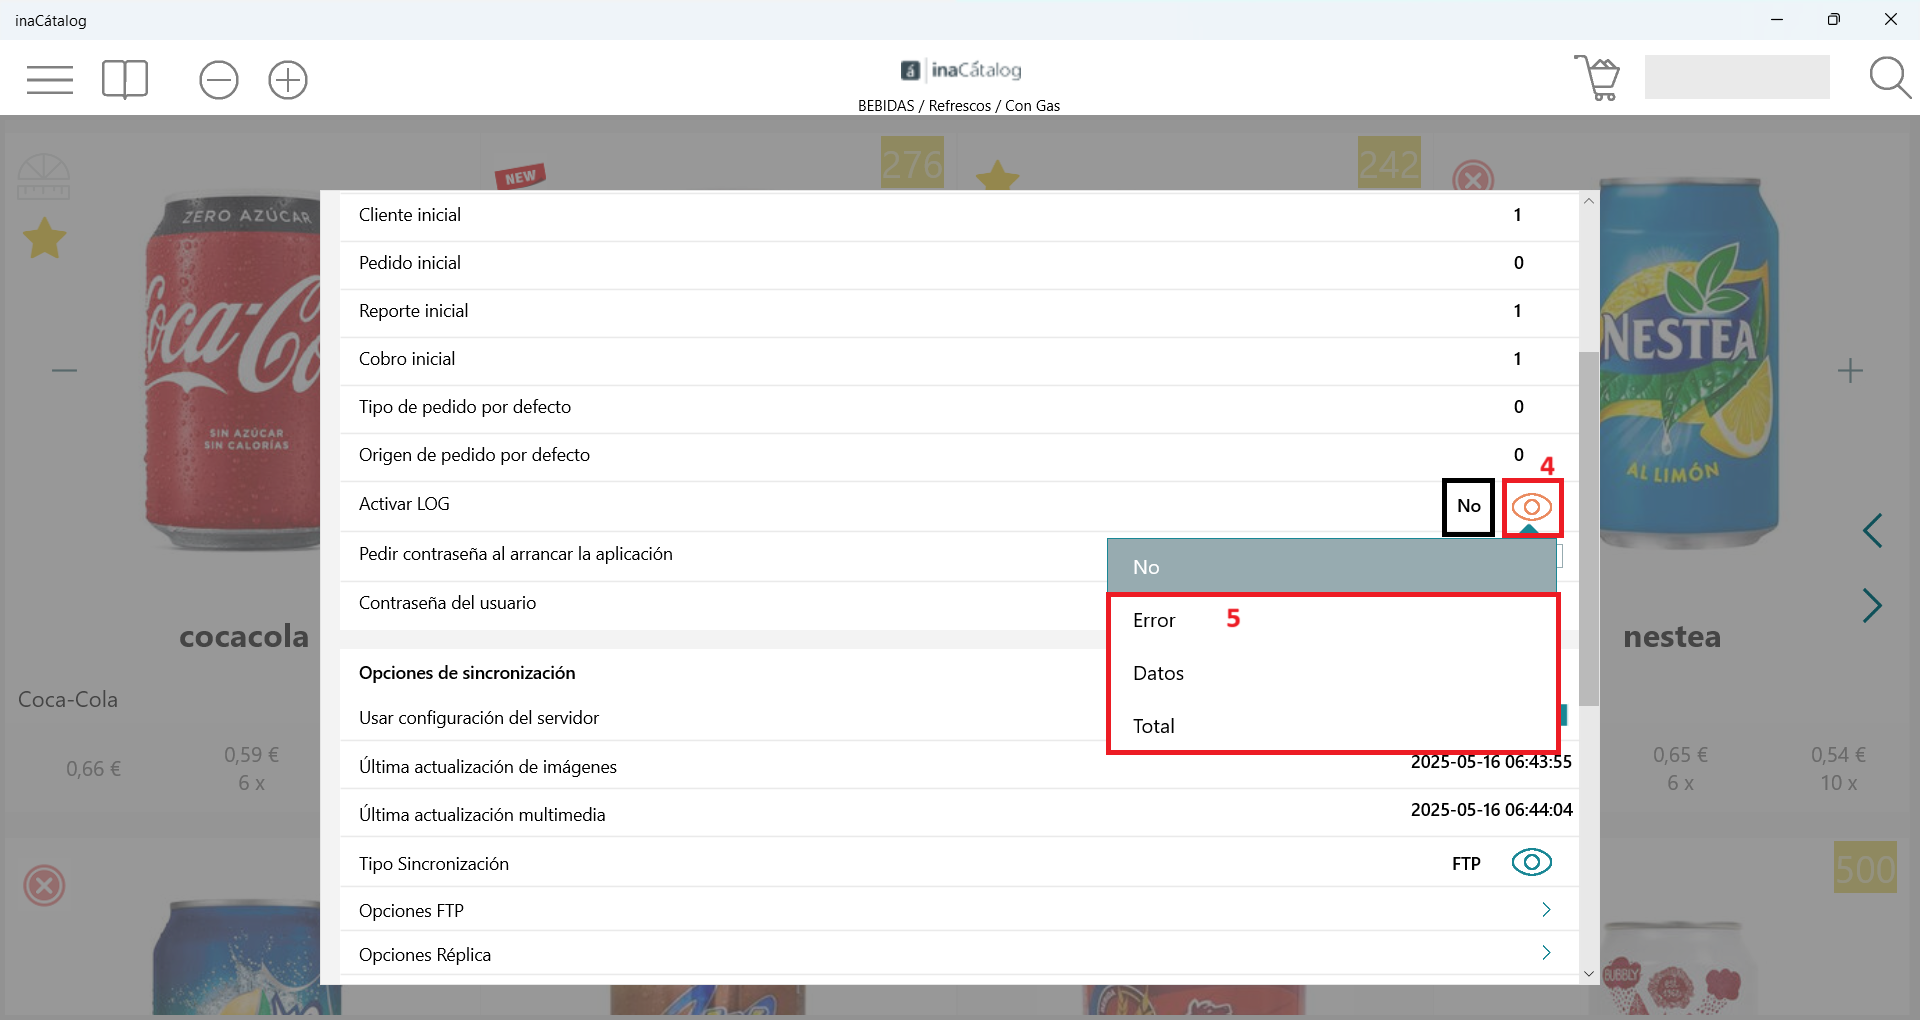Click the cocacola can product image
The image size is (1920, 1020).
tap(232, 372)
